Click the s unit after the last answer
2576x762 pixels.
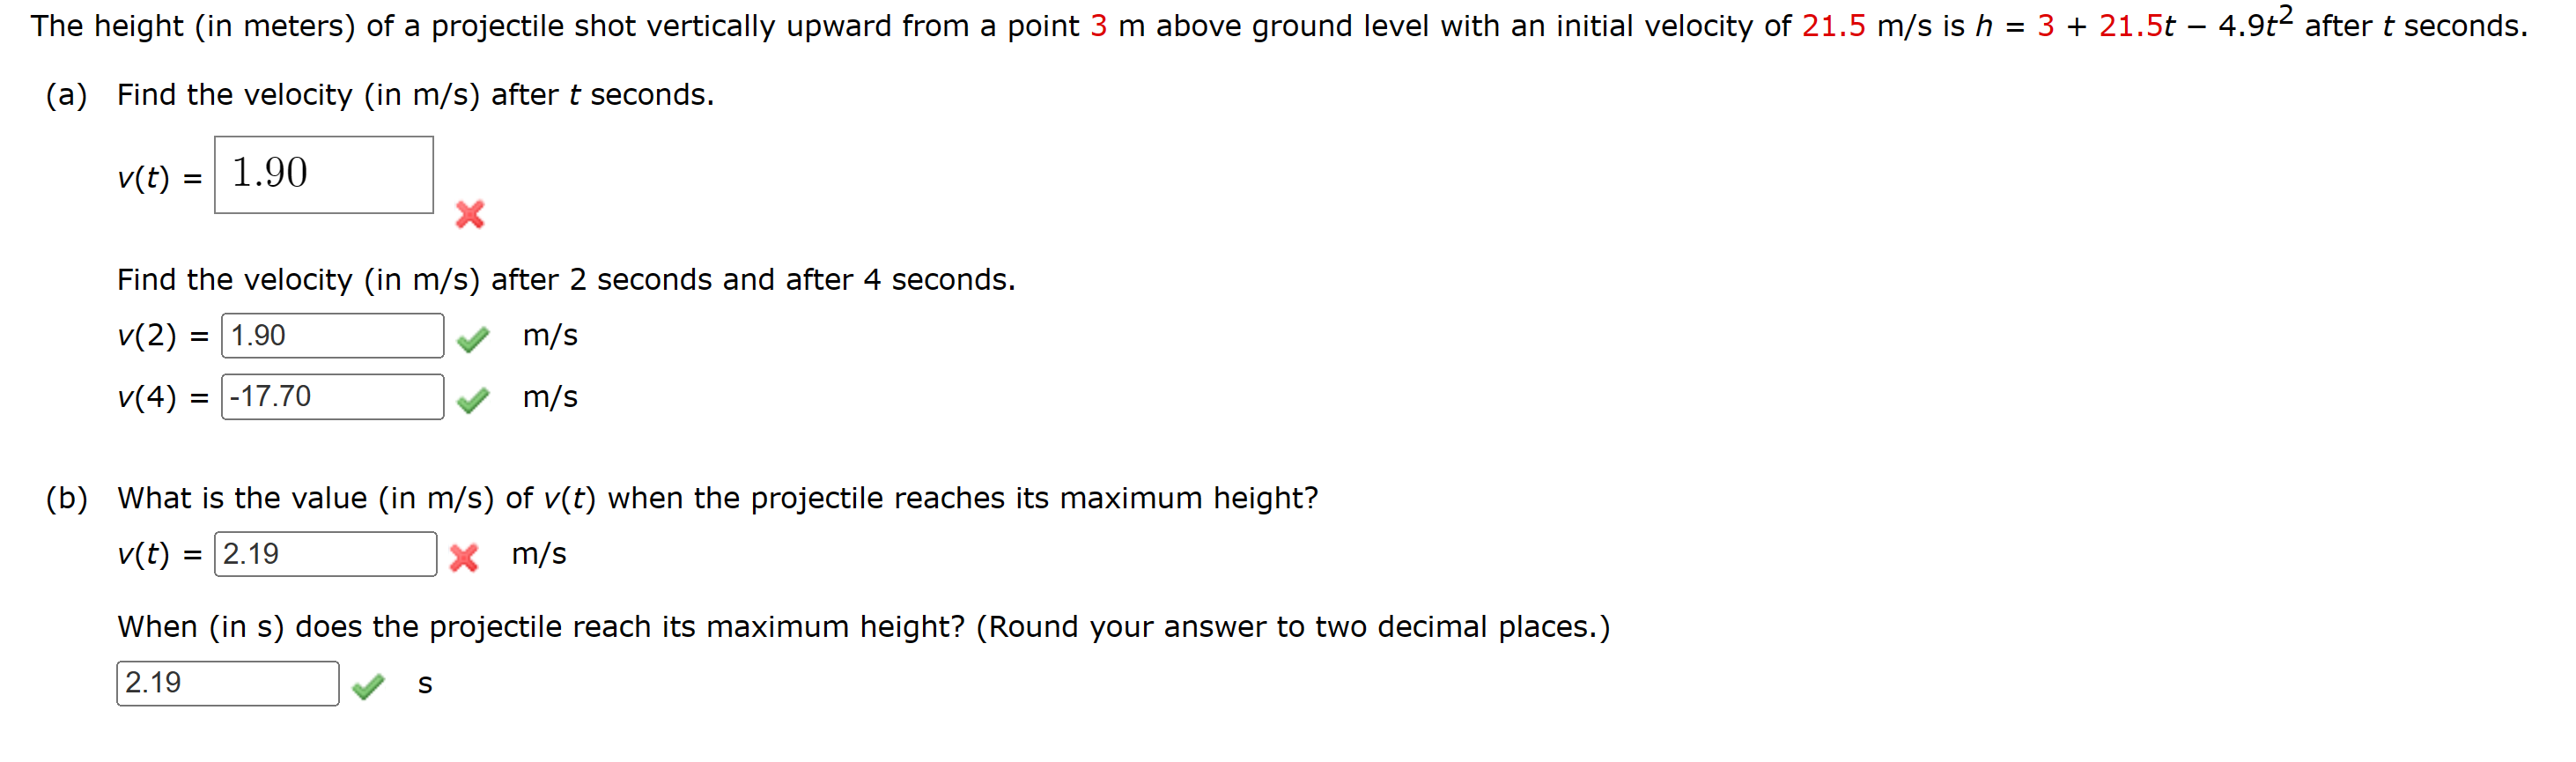[427, 686]
